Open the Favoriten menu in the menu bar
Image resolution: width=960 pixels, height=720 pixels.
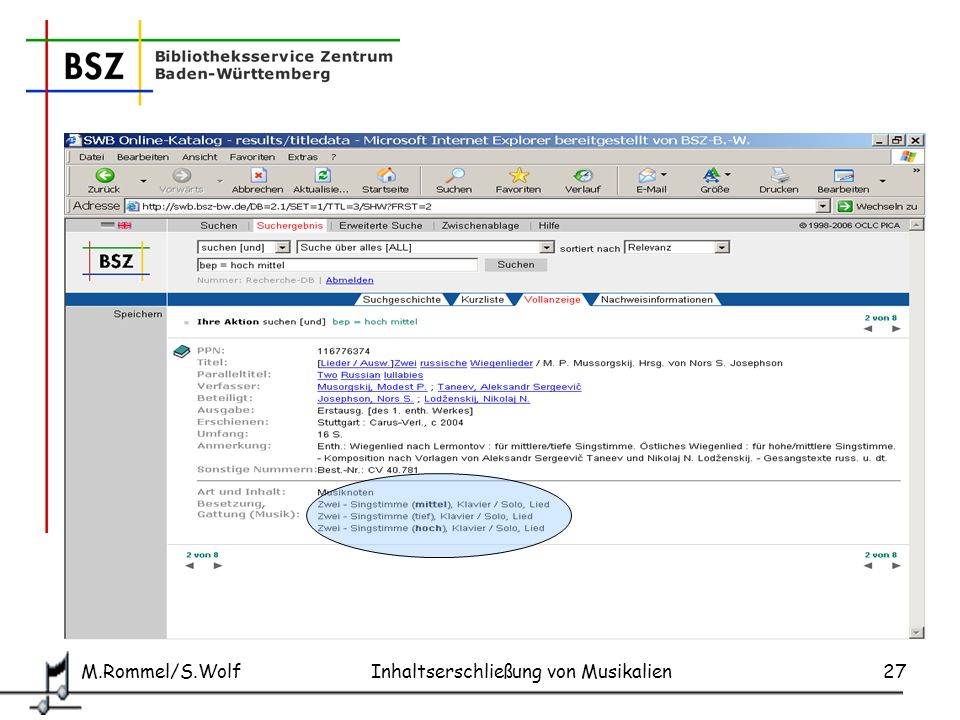click(252, 157)
